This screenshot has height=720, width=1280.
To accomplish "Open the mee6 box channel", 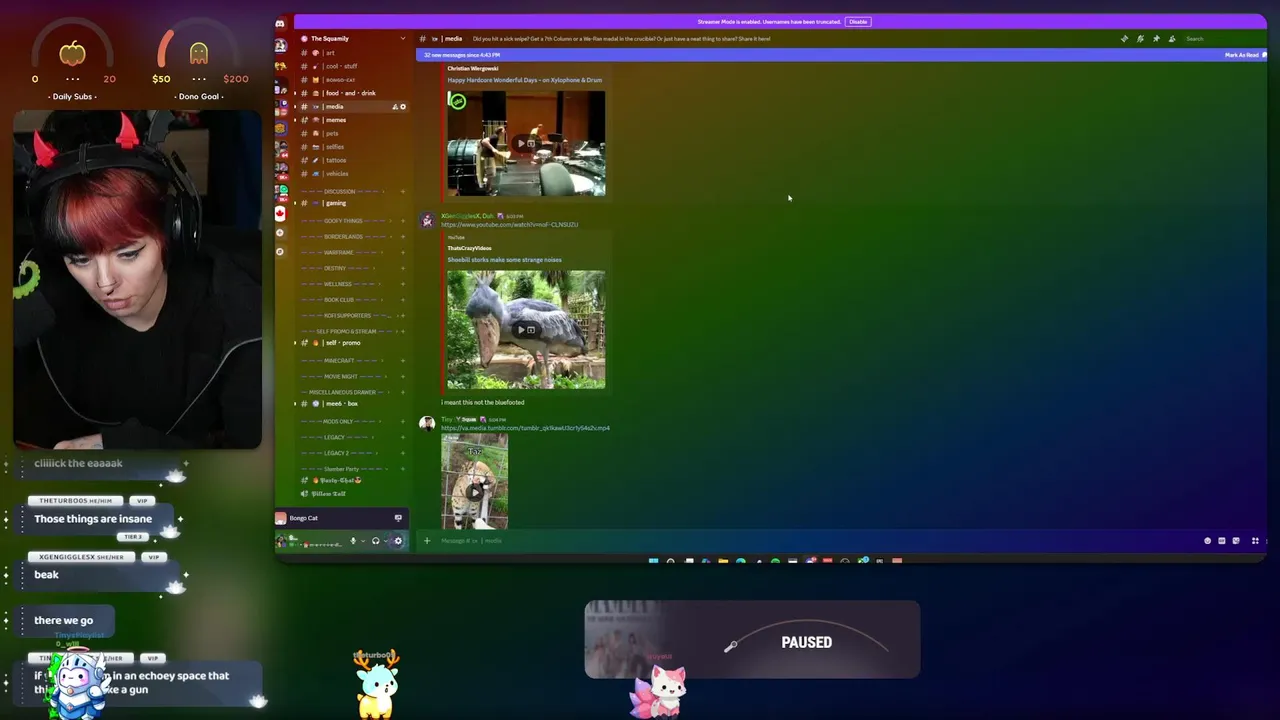I will (352, 404).
